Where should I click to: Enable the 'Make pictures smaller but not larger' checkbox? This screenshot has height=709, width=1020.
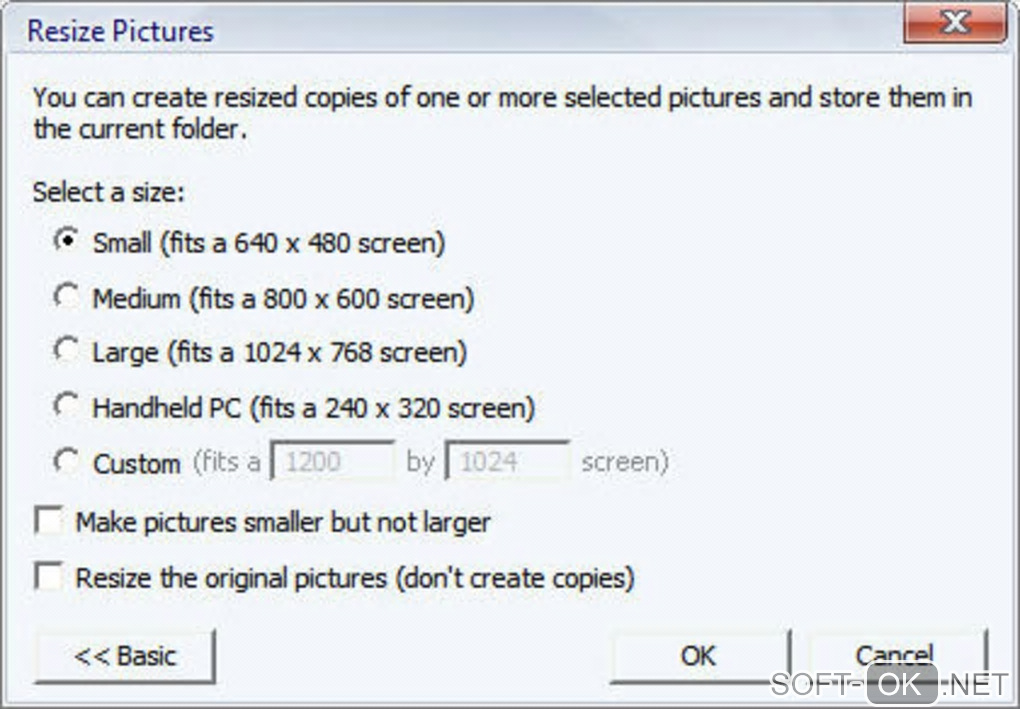pyautogui.click(x=48, y=522)
